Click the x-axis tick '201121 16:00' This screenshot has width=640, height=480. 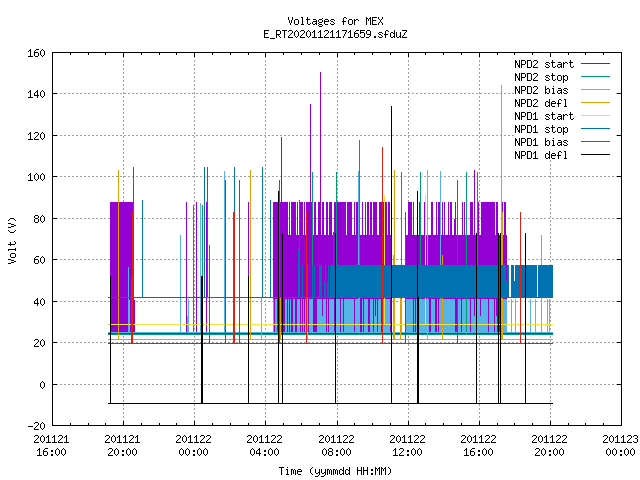coord(51,446)
